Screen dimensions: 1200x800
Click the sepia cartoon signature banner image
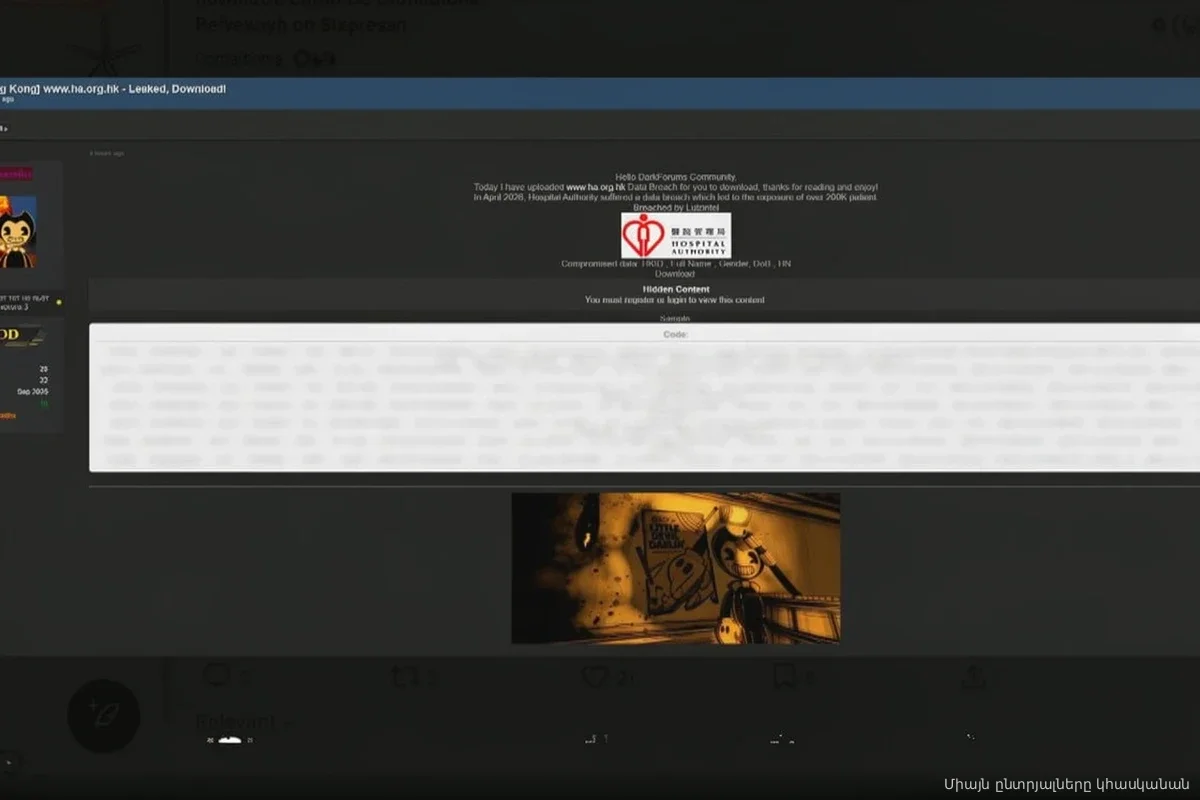click(675, 568)
